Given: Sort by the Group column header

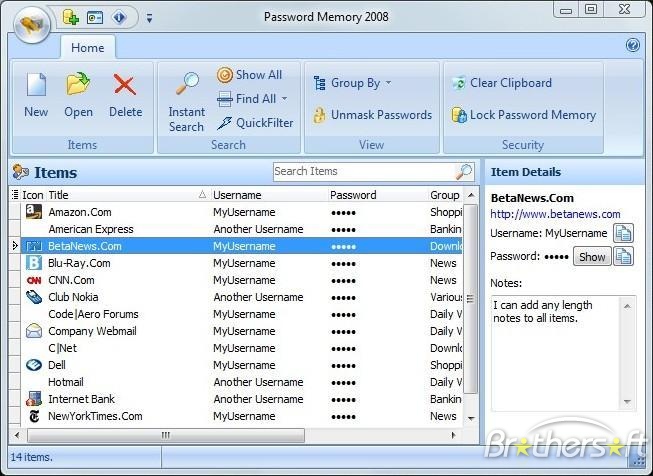Looking at the screenshot, I should (x=445, y=195).
